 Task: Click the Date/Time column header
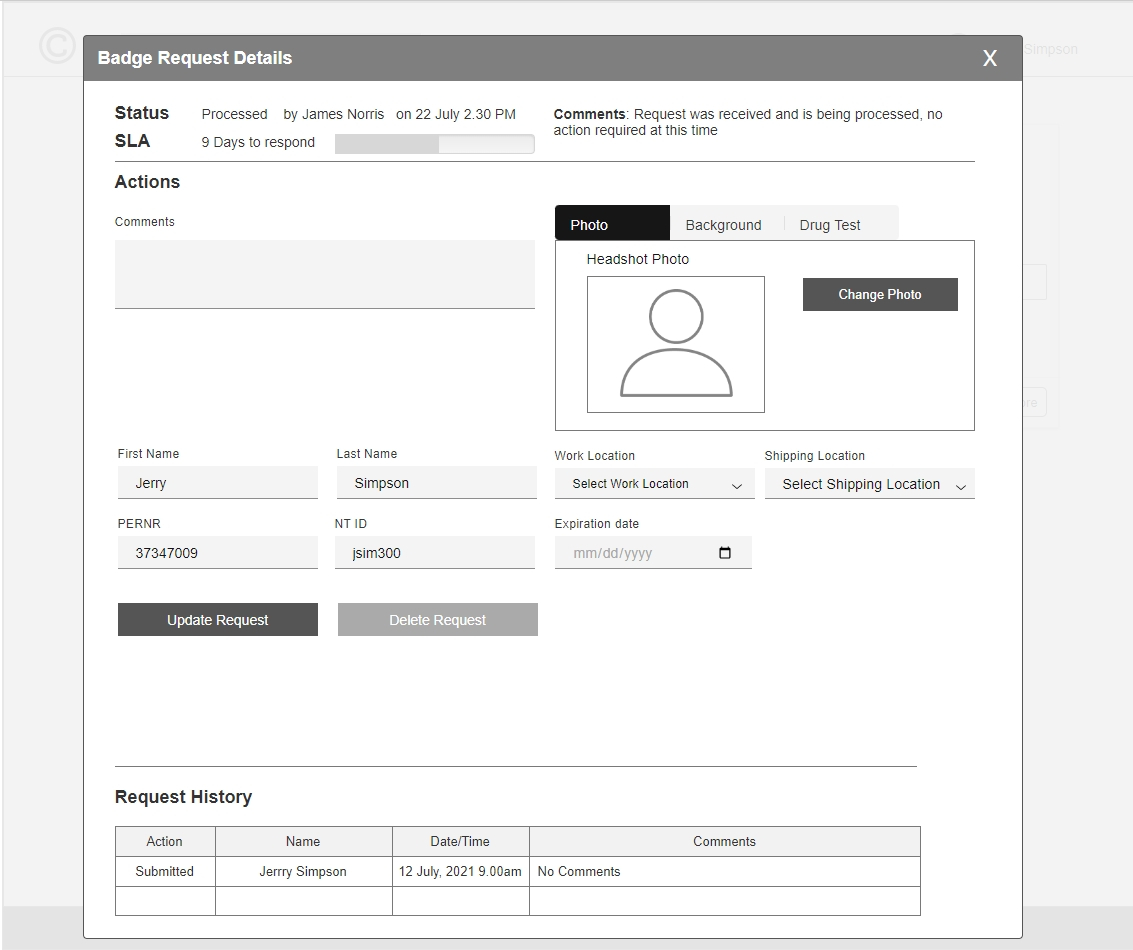[x=460, y=841]
